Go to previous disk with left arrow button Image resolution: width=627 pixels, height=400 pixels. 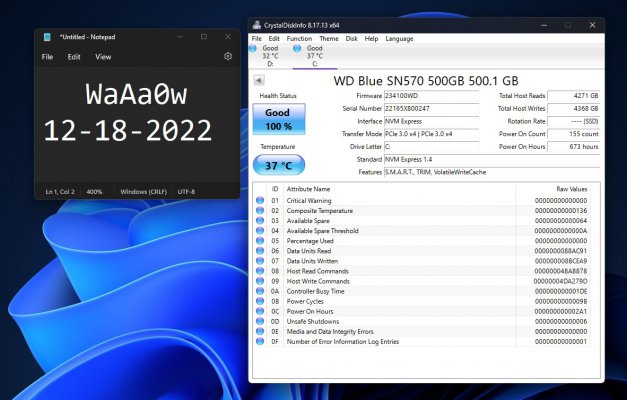tap(259, 80)
